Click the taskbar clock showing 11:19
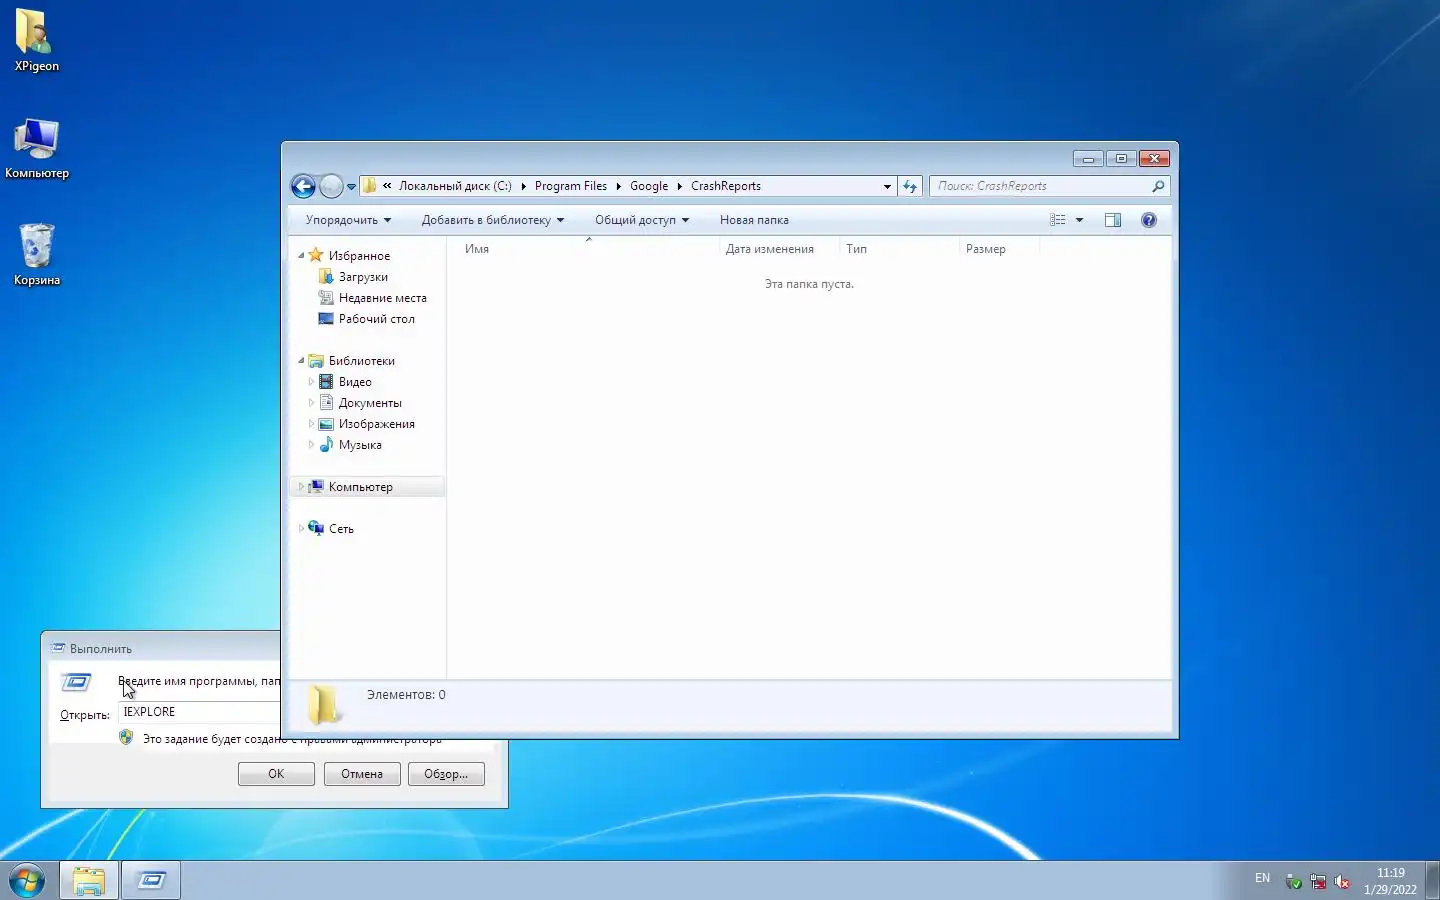 [1390, 881]
